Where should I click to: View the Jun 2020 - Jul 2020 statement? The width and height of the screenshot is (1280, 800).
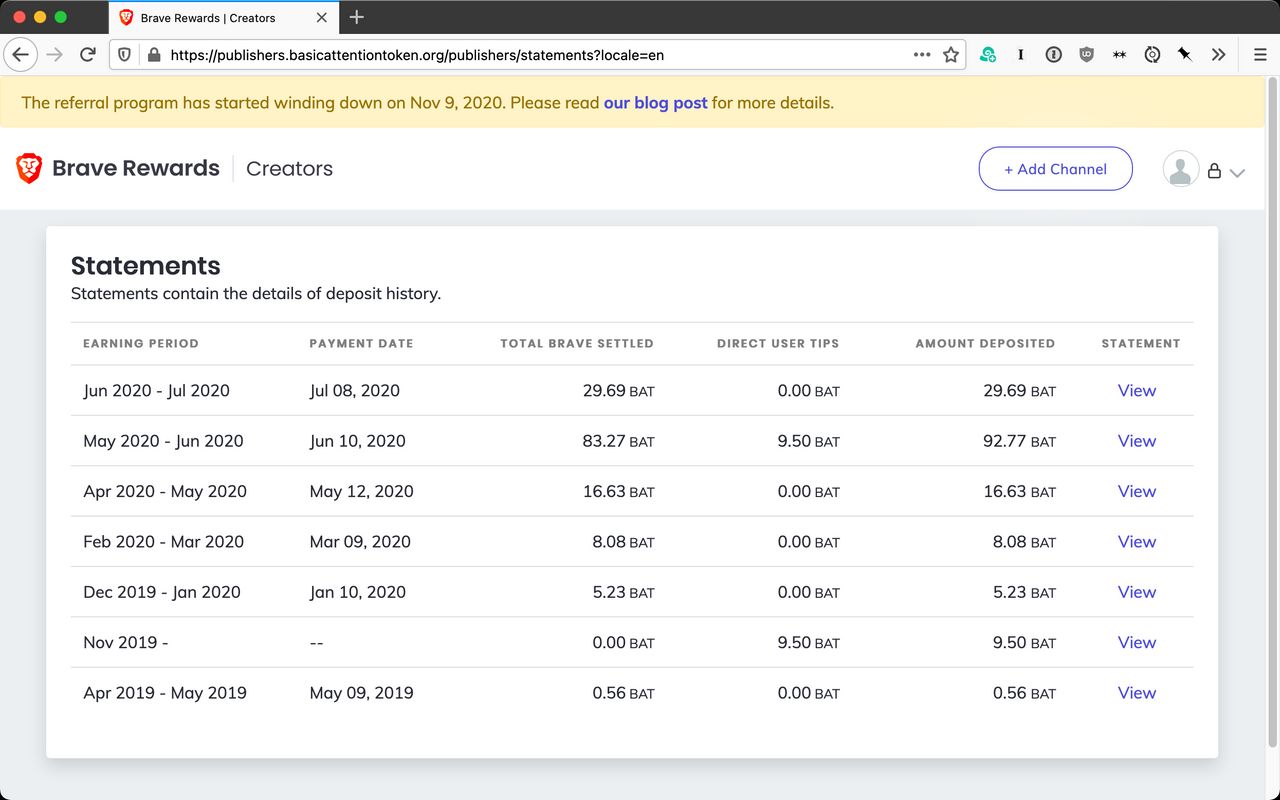1136,390
